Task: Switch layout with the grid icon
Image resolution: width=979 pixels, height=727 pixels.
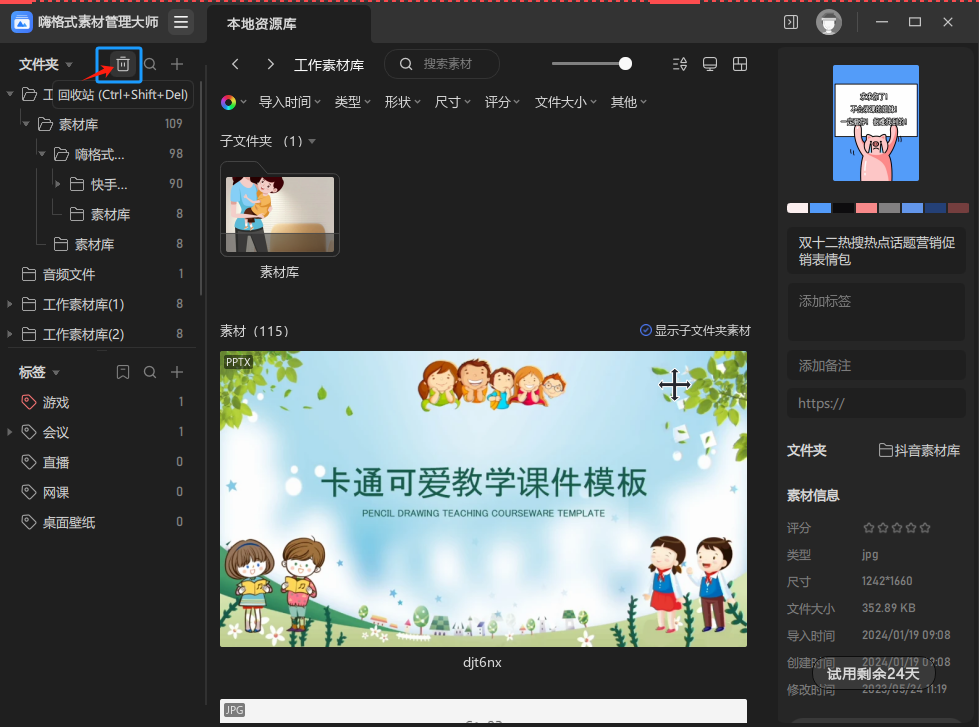Action: click(740, 64)
